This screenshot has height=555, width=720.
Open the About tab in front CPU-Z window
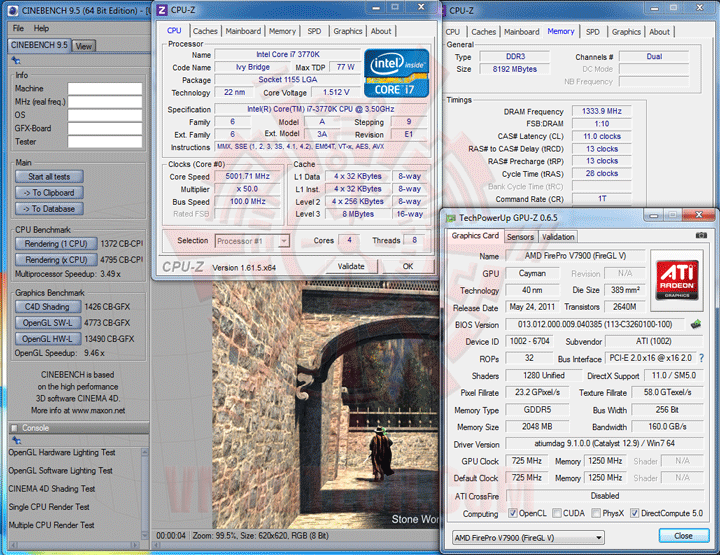click(381, 31)
